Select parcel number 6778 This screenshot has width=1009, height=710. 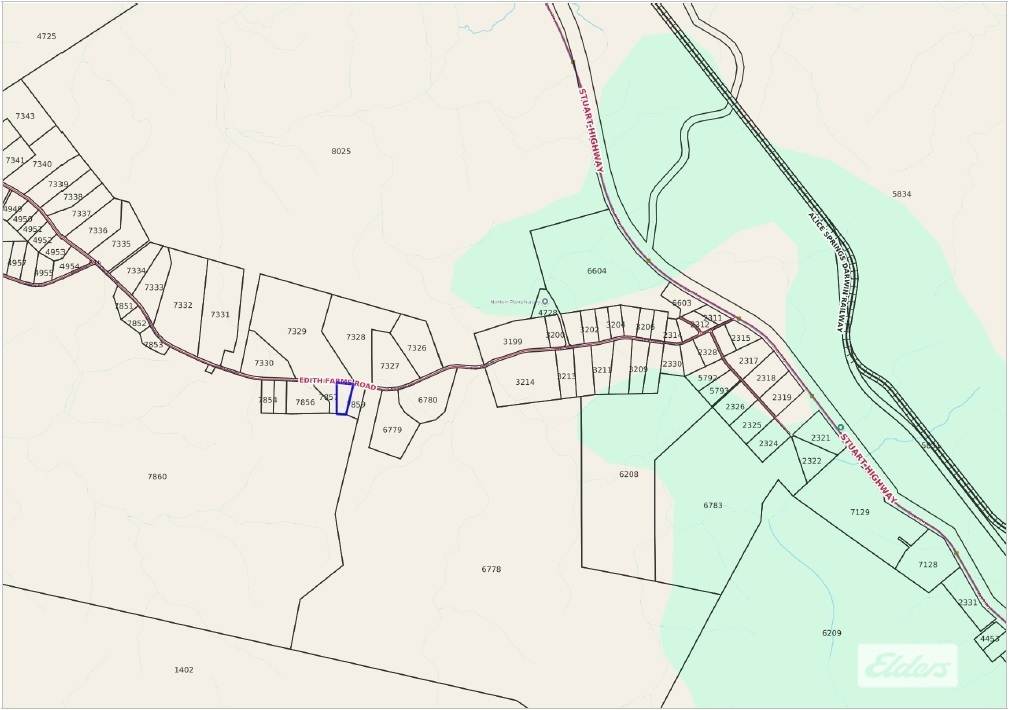tap(491, 569)
